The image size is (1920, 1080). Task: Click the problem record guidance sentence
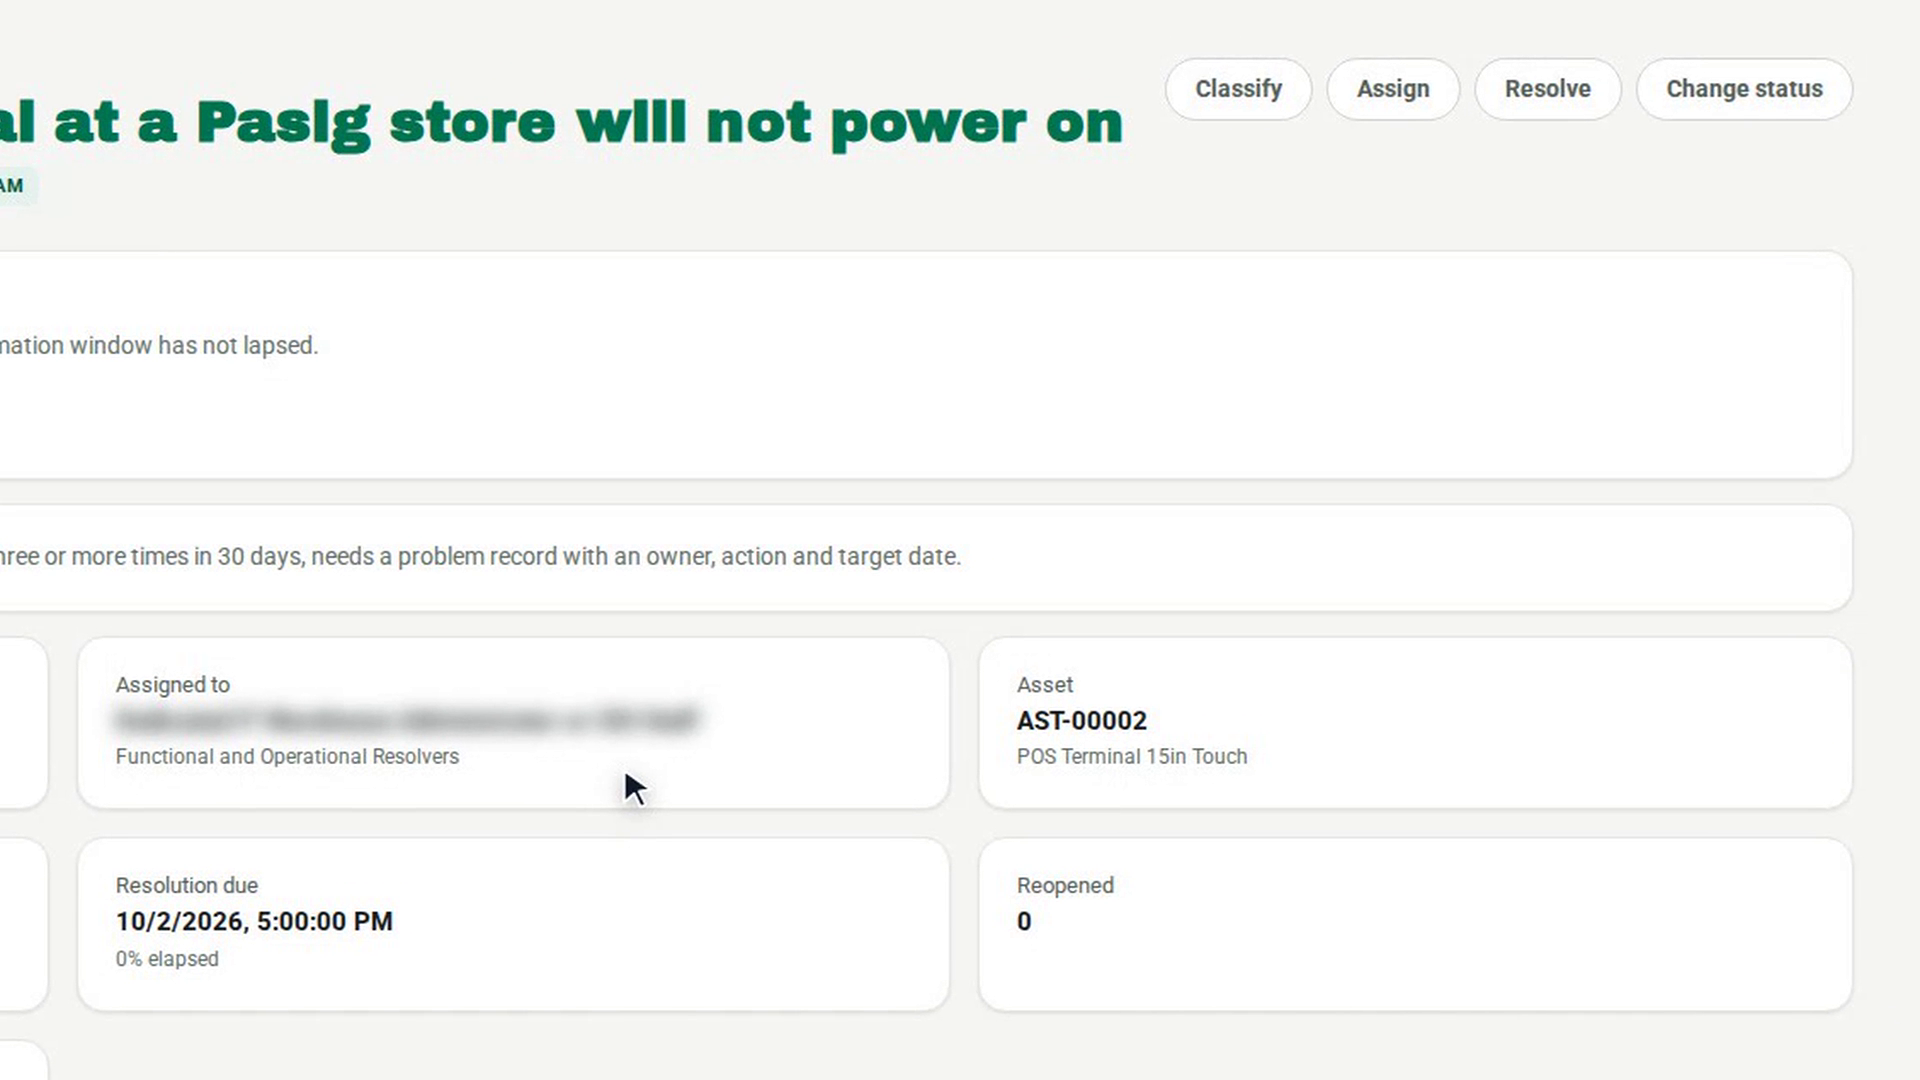pos(480,557)
